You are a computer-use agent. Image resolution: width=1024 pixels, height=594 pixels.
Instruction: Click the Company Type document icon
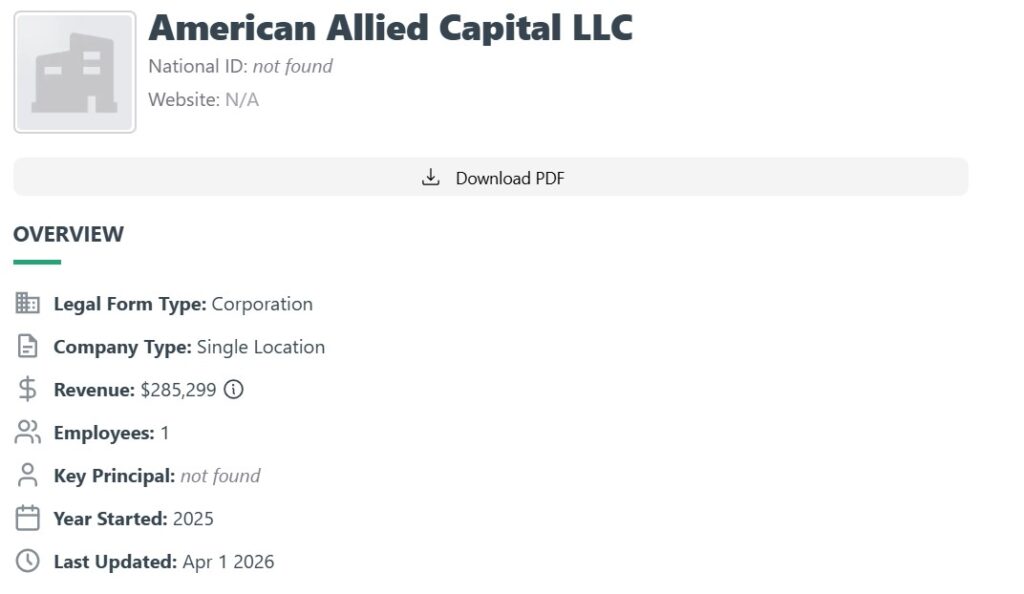click(x=28, y=347)
